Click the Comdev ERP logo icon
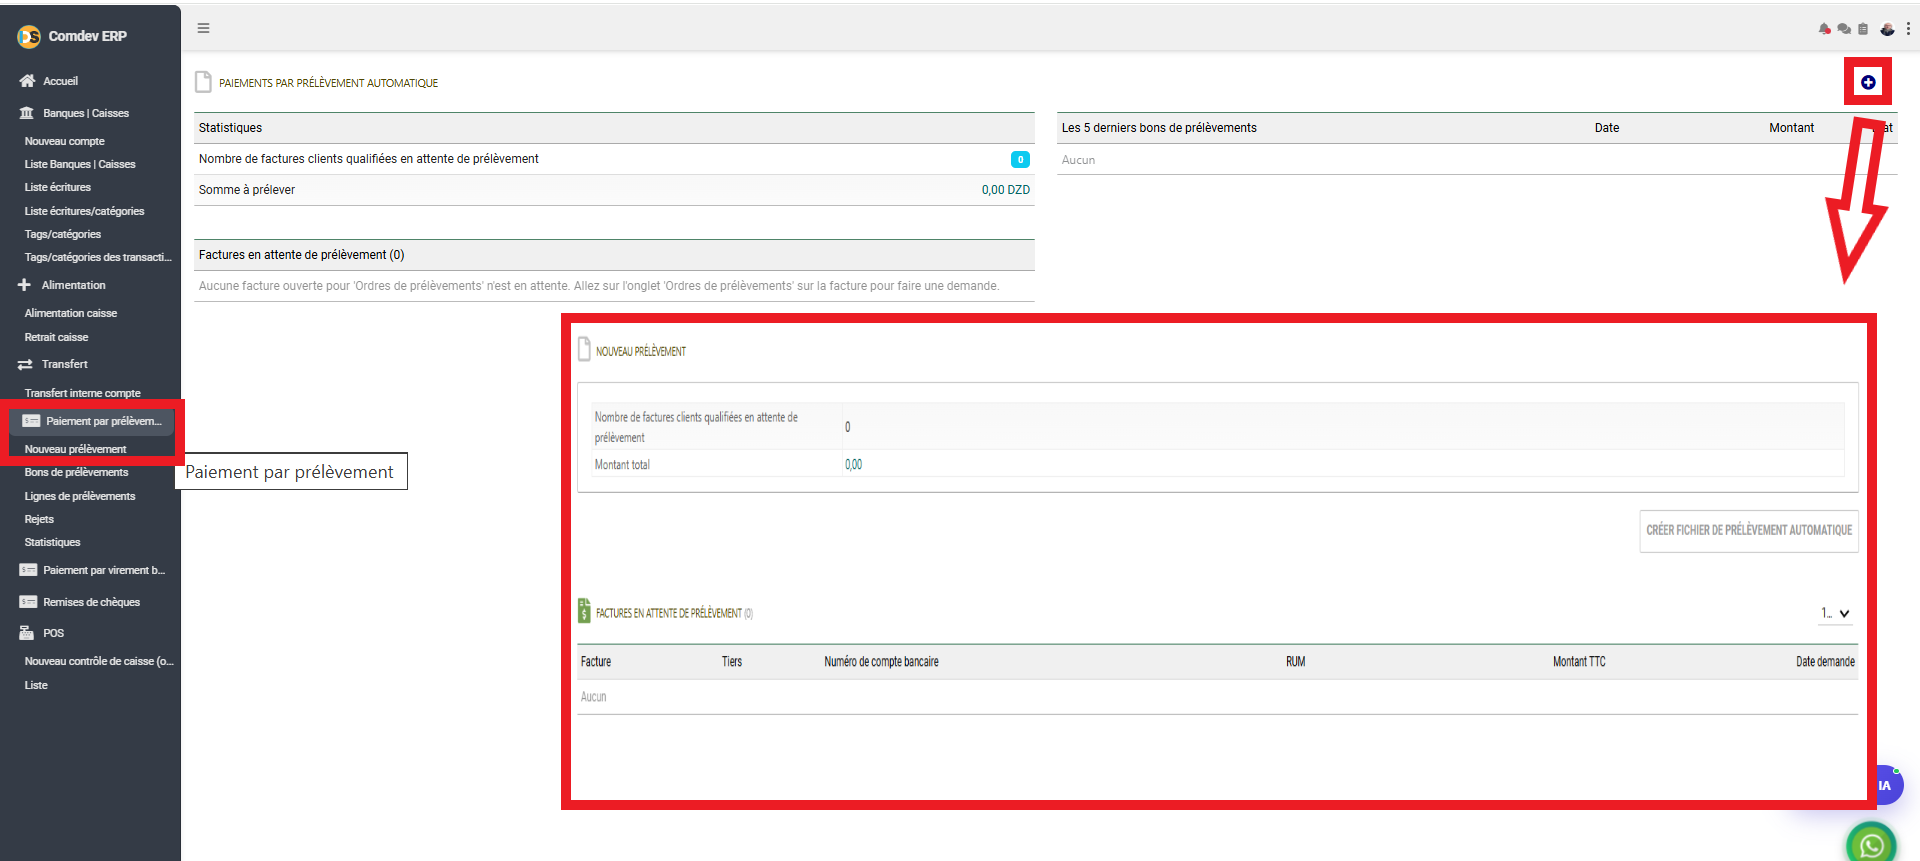The height and width of the screenshot is (861, 1920). click(29, 37)
